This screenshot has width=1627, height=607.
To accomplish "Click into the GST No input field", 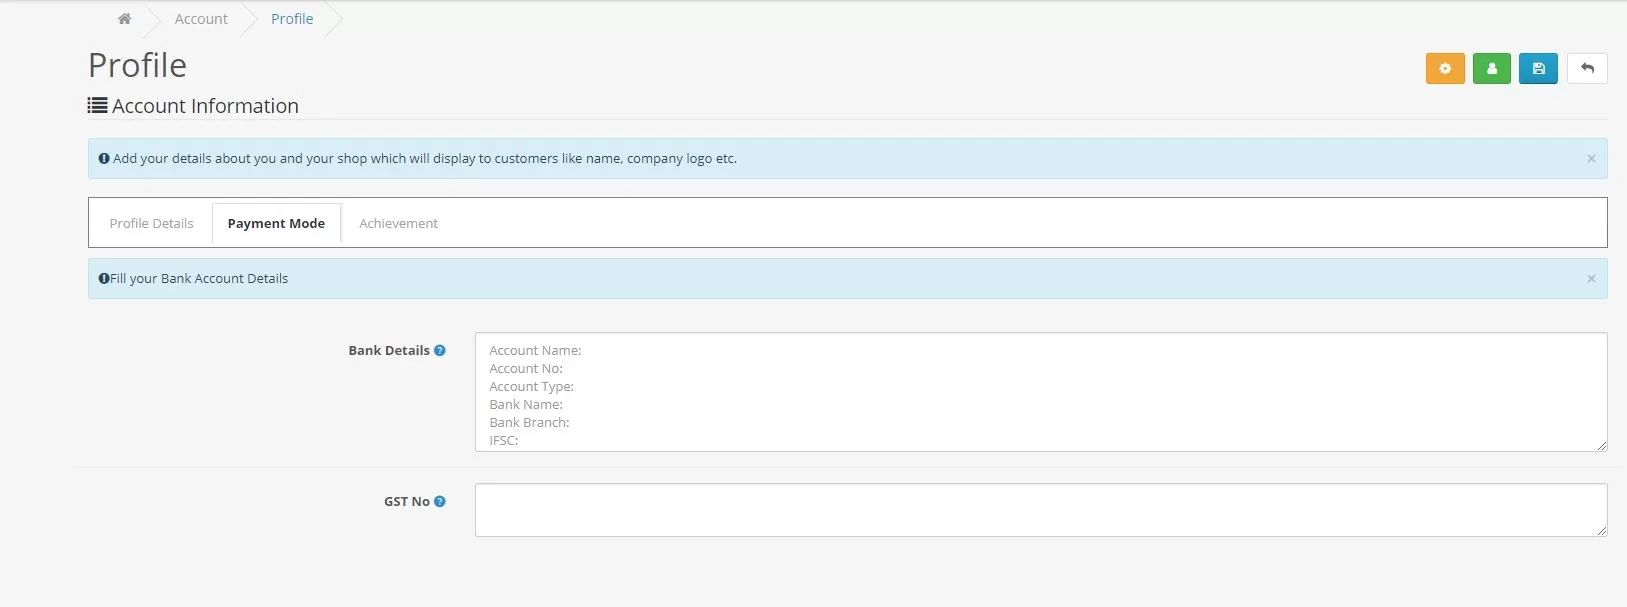I will click(1040, 510).
